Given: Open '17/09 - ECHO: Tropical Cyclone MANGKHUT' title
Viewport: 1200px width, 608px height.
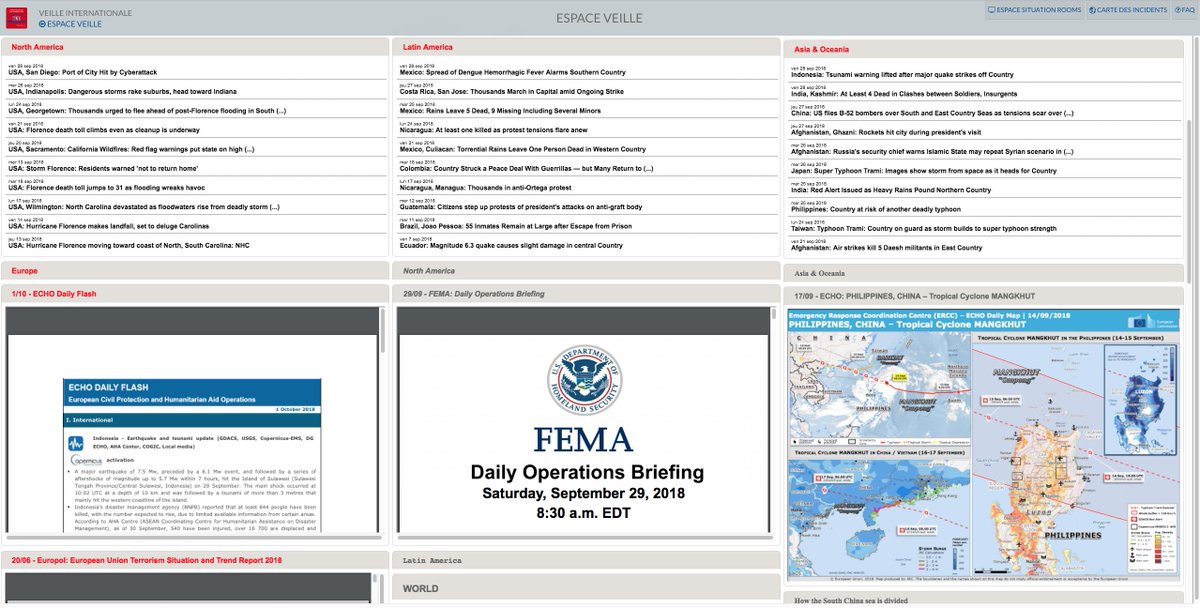Looking at the screenshot, I should coord(915,296).
